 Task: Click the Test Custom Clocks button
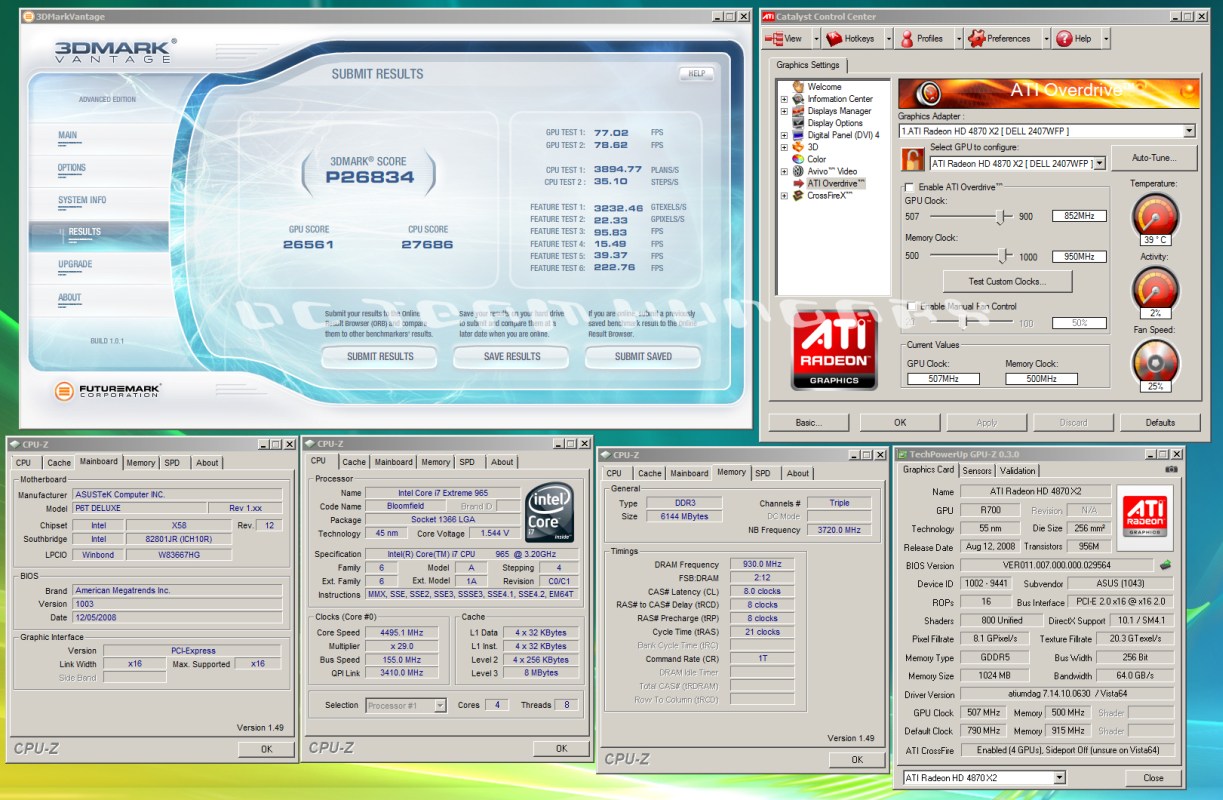click(x=1007, y=281)
